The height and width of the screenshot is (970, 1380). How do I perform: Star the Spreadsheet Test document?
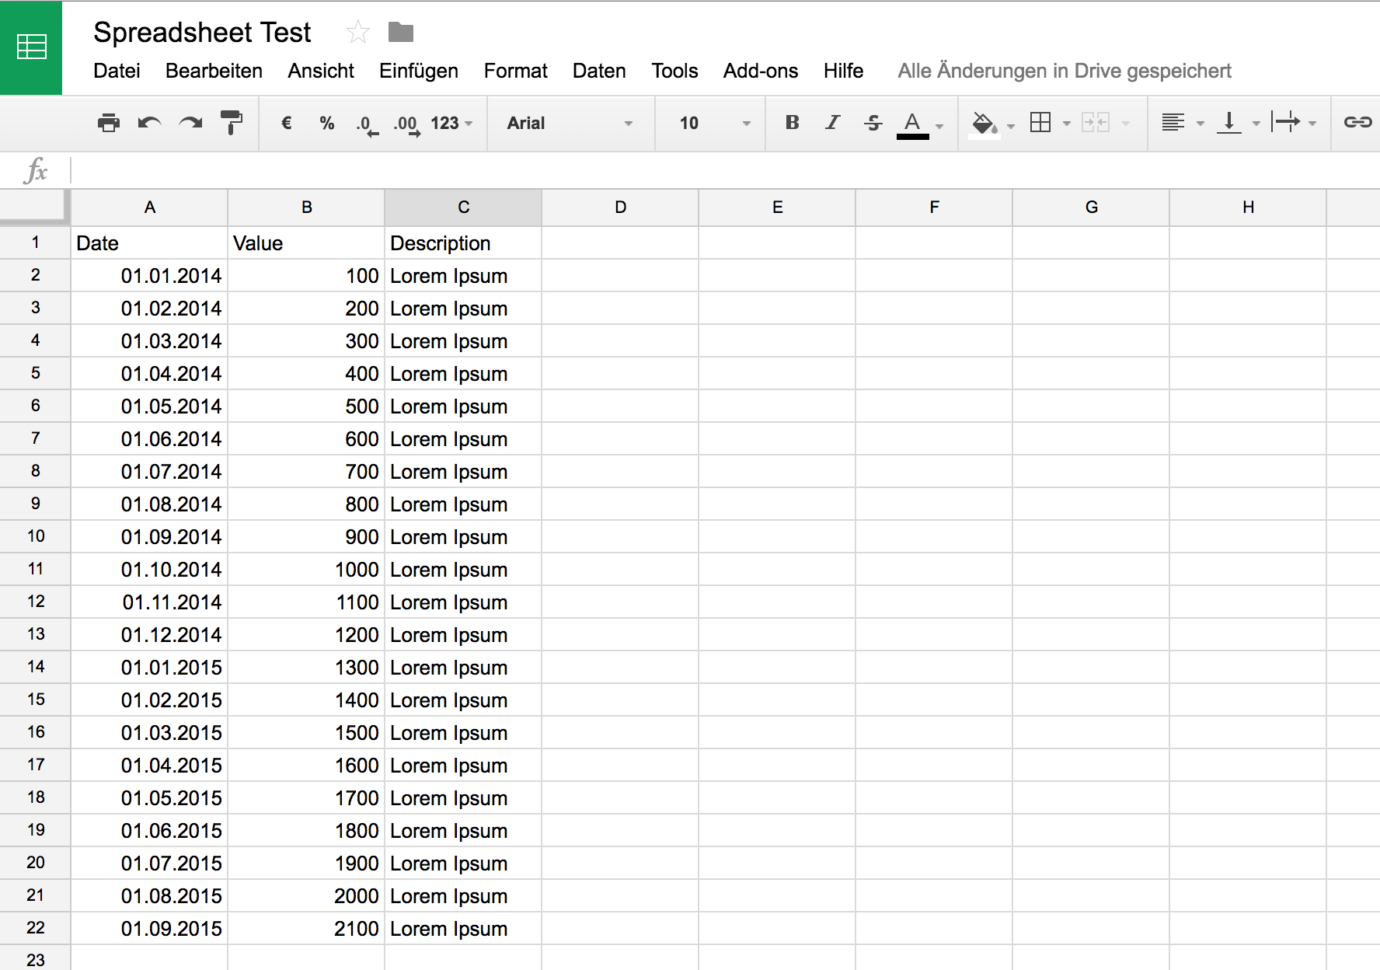click(x=356, y=32)
